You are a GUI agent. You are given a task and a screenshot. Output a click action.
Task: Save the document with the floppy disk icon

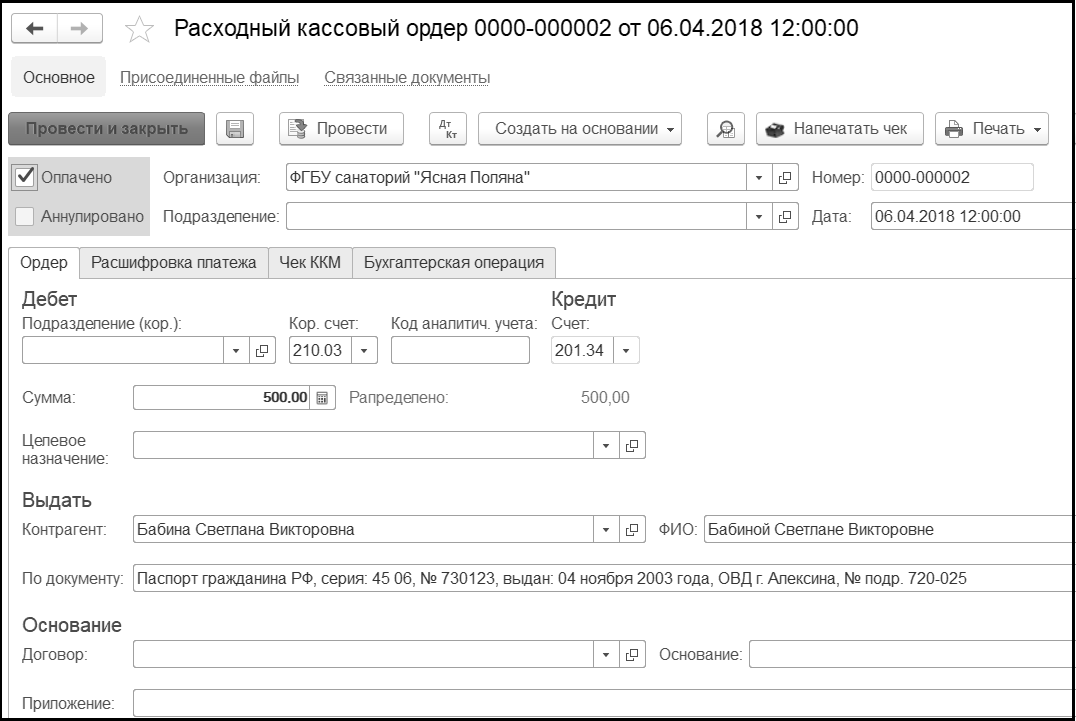235,129
